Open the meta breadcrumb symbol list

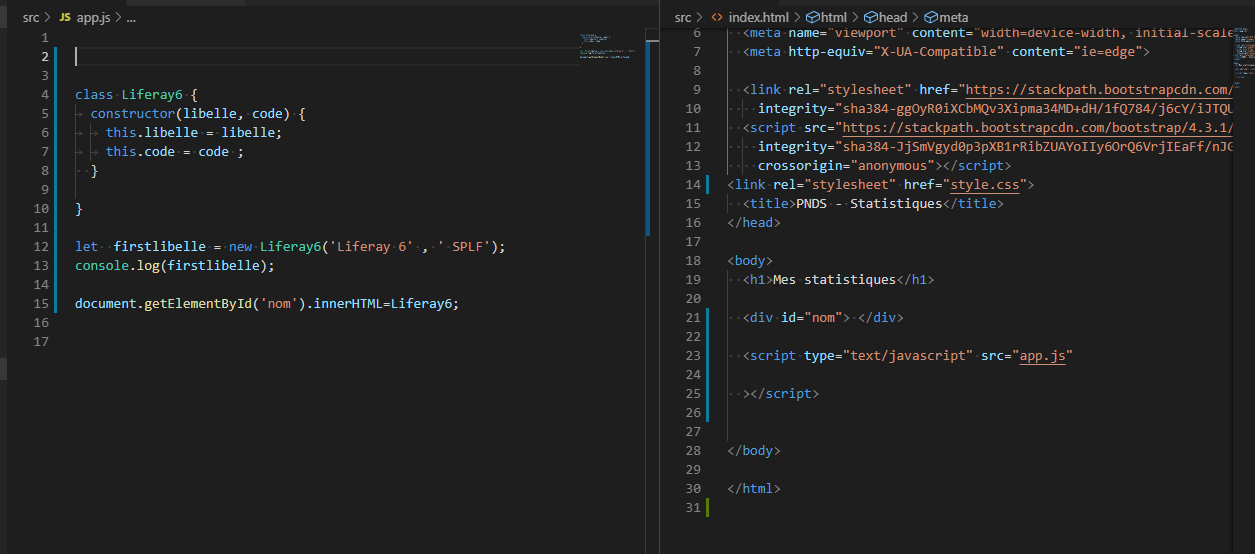[954, 17]
